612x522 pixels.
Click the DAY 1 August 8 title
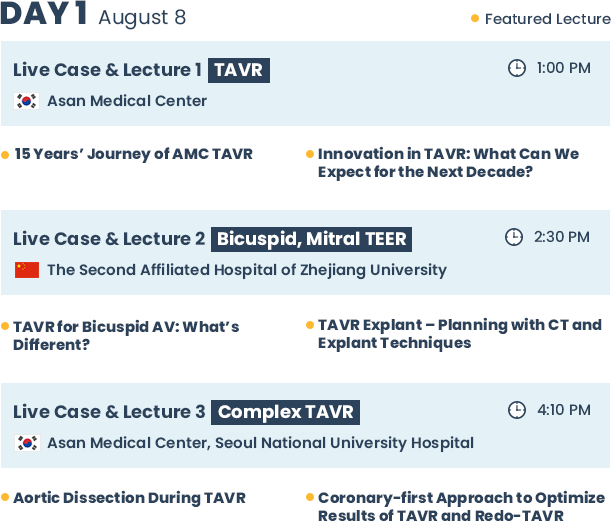tap(93, 15)
